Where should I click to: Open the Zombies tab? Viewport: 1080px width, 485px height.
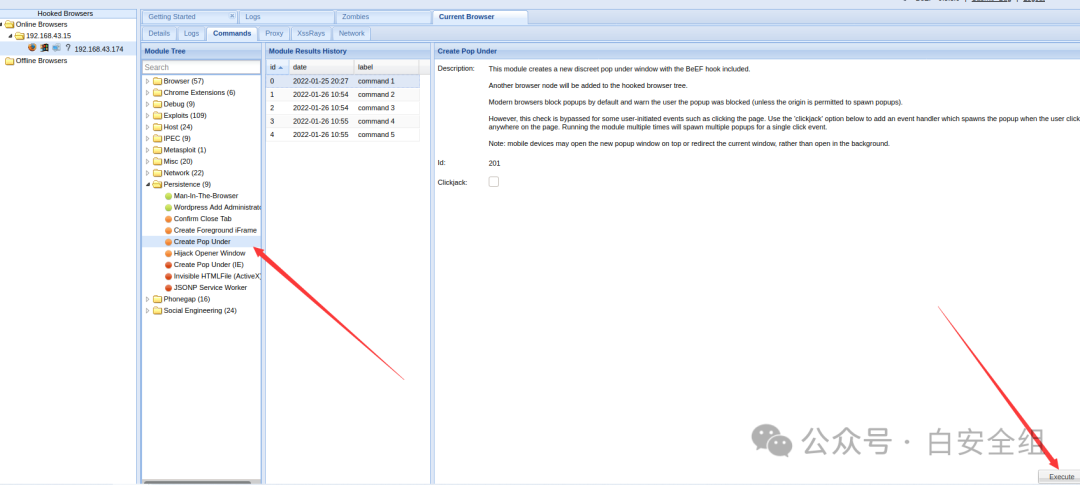[x=383, y=17]
